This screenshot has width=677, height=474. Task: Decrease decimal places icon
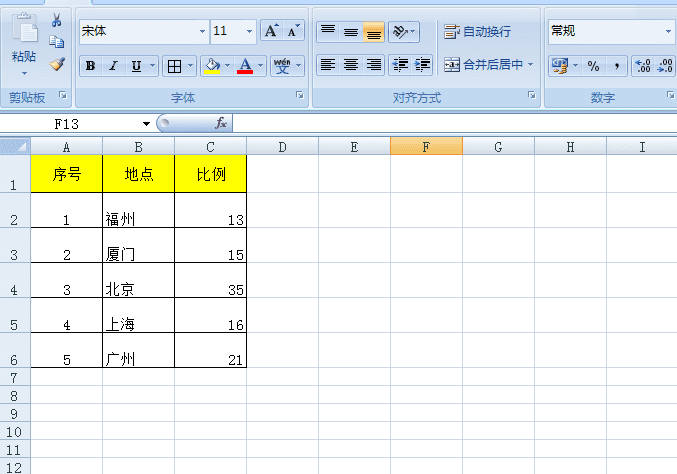coord(664,66)
